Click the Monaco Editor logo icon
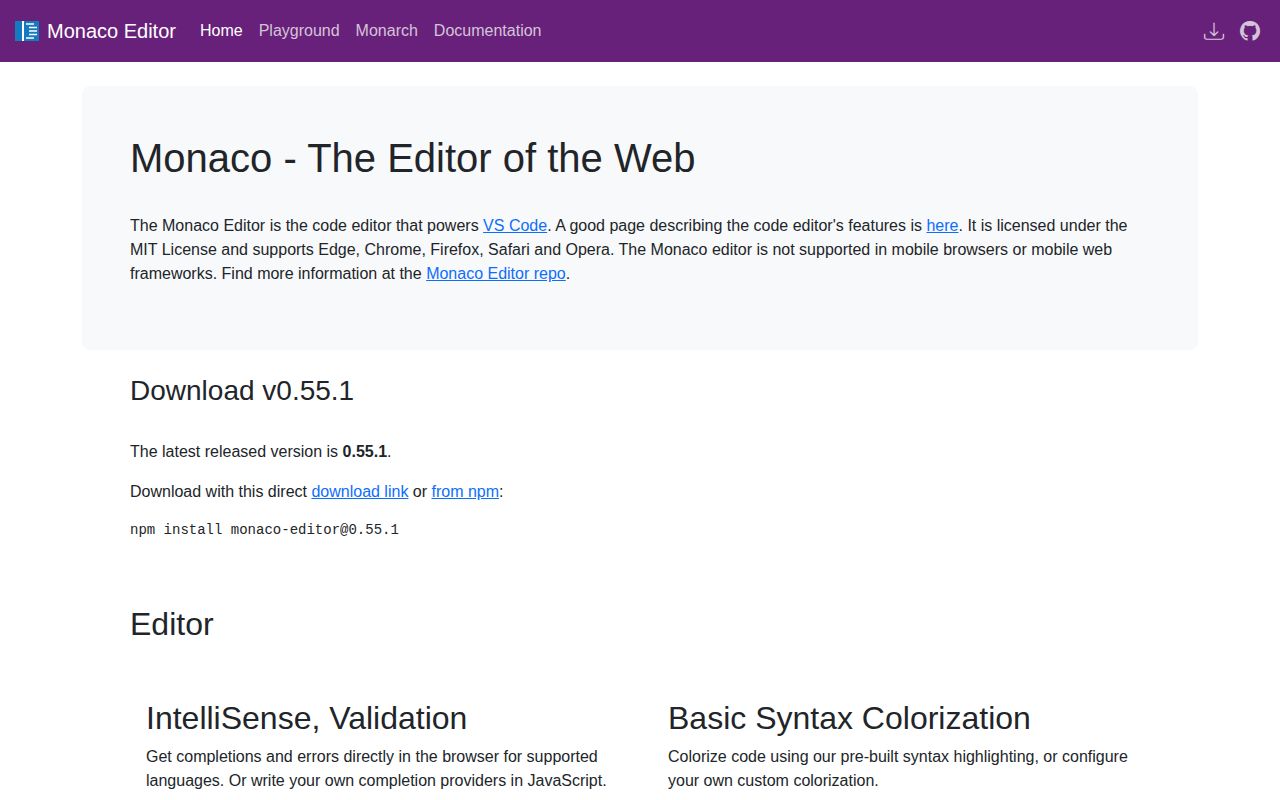 [x=27, y=31]
